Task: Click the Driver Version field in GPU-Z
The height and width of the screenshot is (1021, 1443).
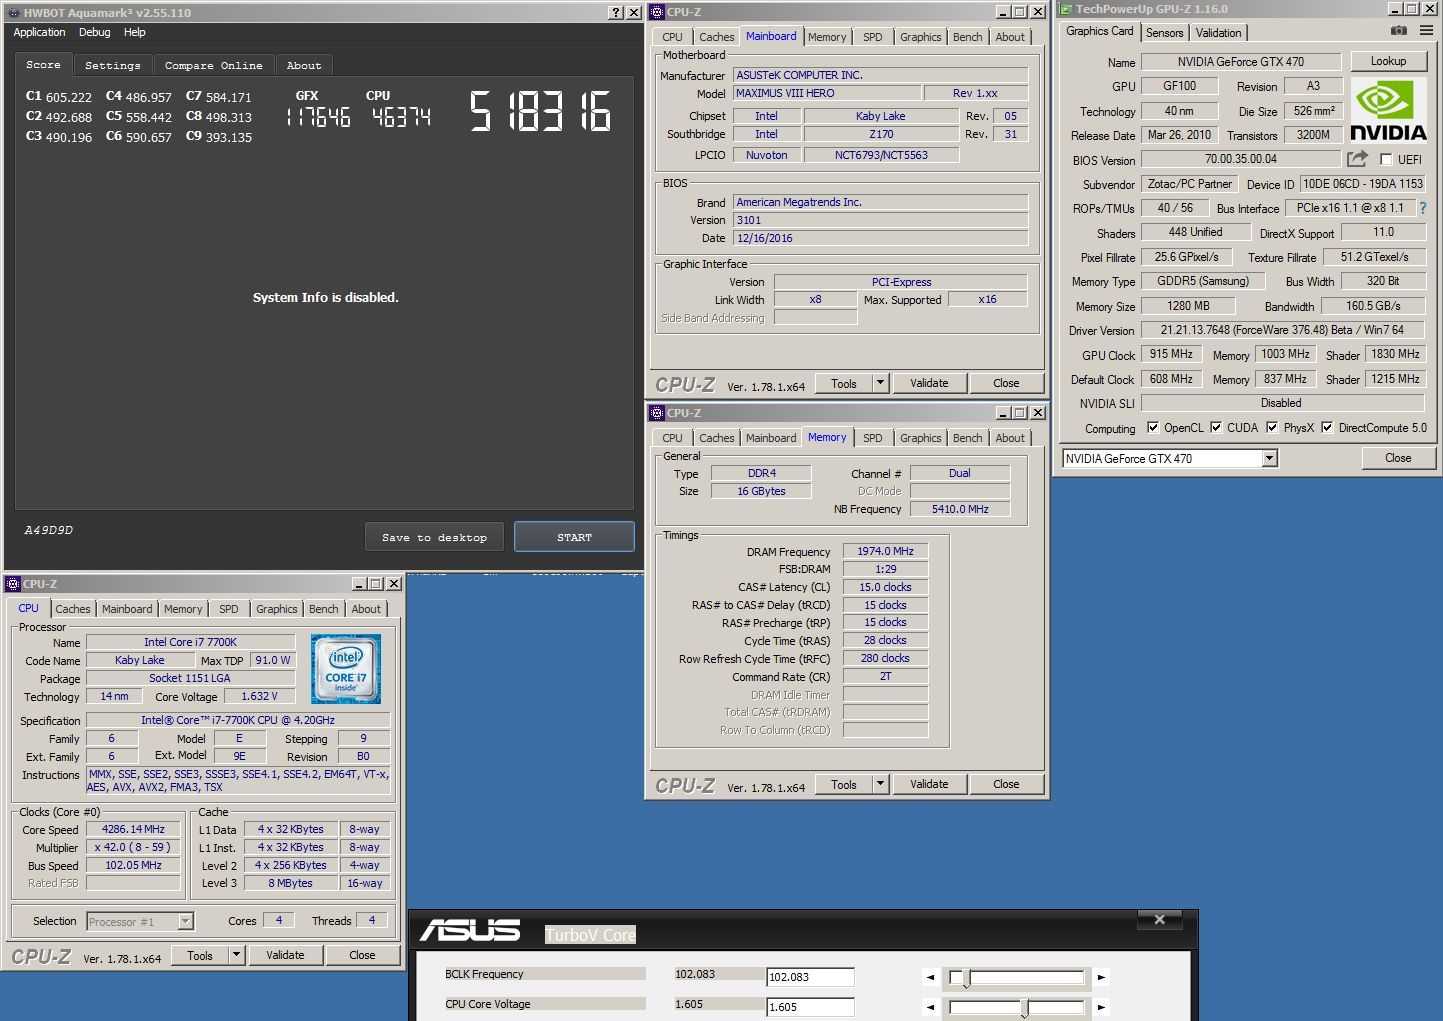Action: click(x=1282, y=330)
